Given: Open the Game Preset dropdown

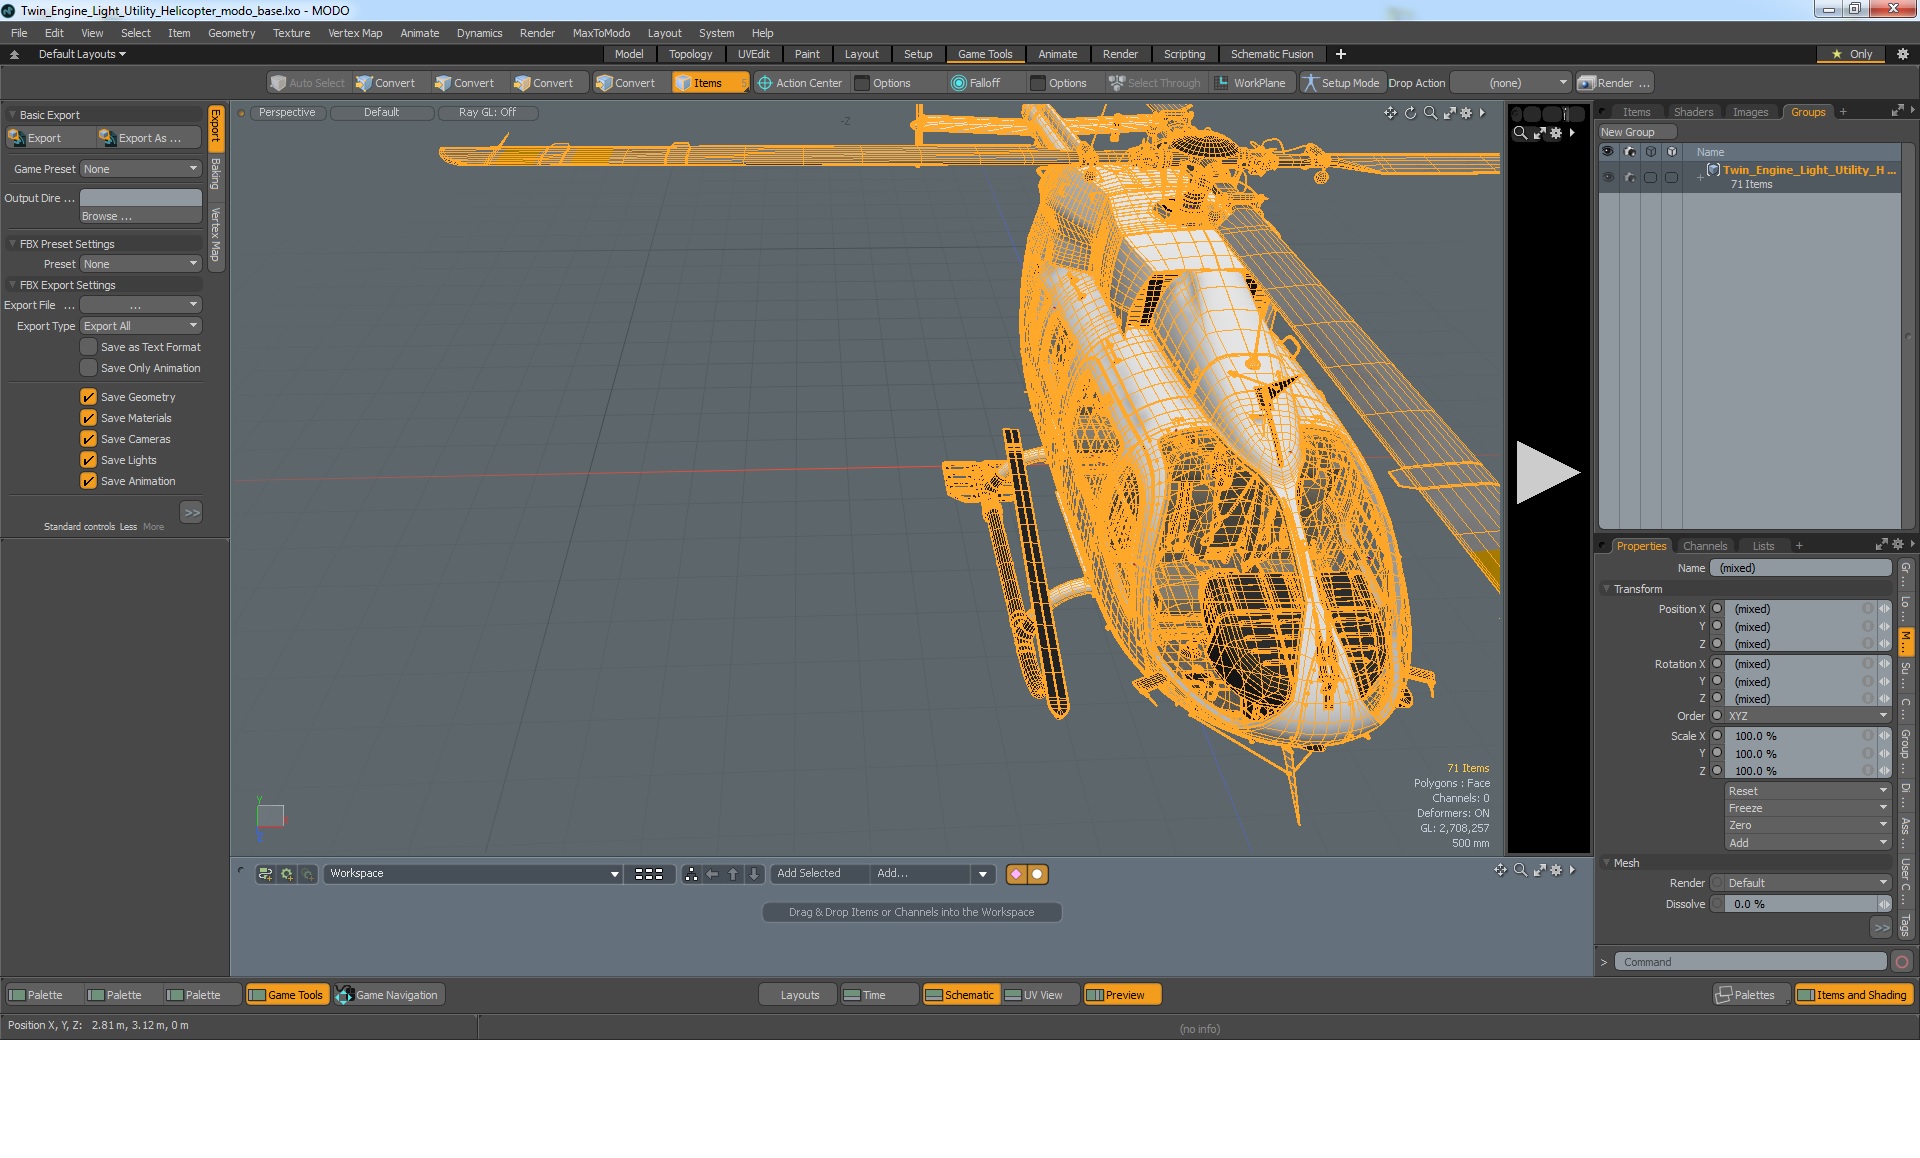Looking at the screenshot, I should pos(141,169).
